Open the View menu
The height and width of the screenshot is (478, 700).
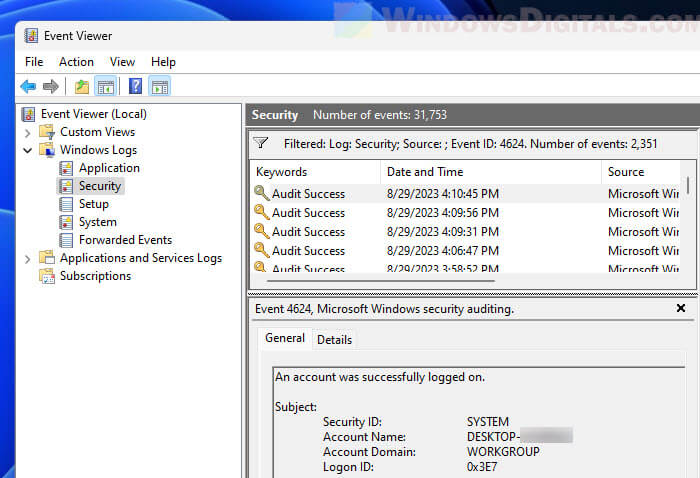point(122,62)
